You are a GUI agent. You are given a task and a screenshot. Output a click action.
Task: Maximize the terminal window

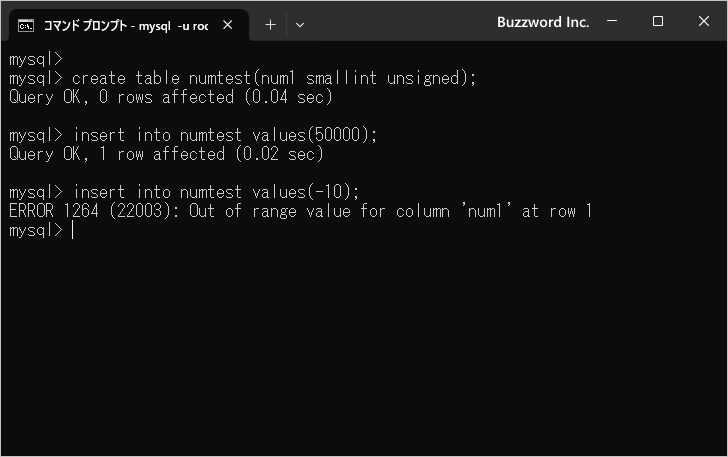tap(657, 21)
